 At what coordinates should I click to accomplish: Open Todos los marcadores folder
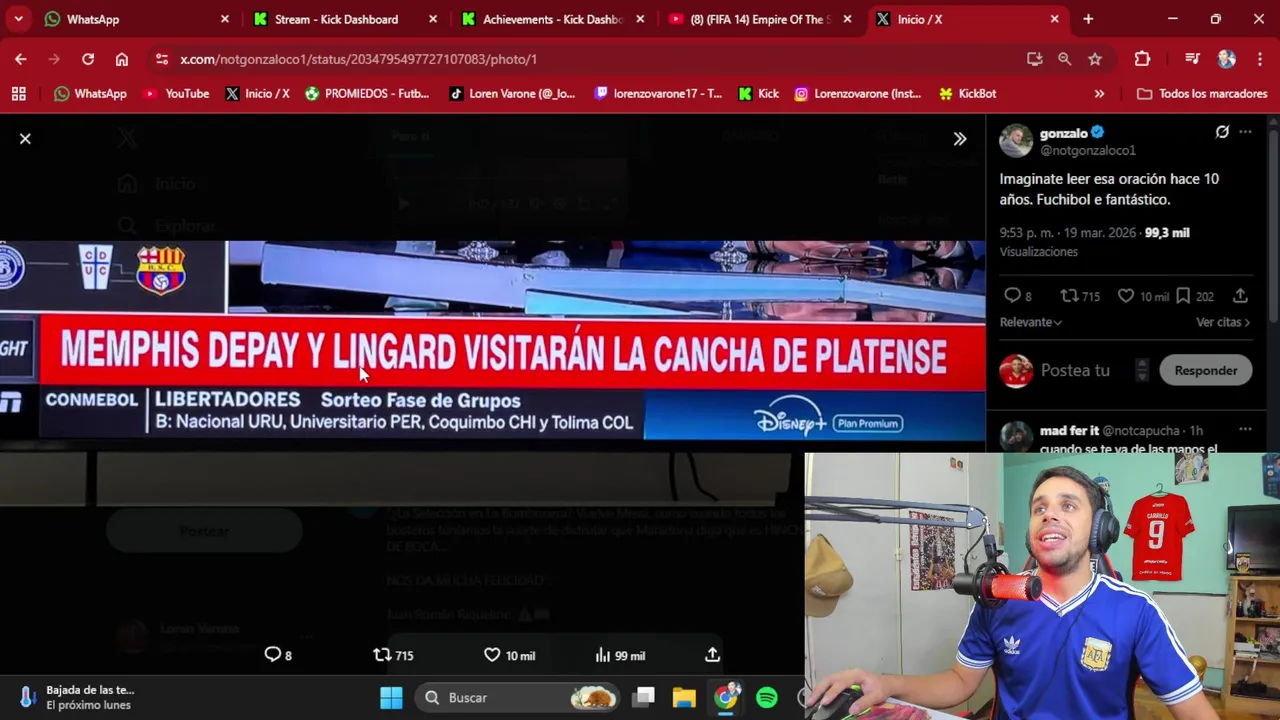pyautogui.click(x=1202, y=93)
